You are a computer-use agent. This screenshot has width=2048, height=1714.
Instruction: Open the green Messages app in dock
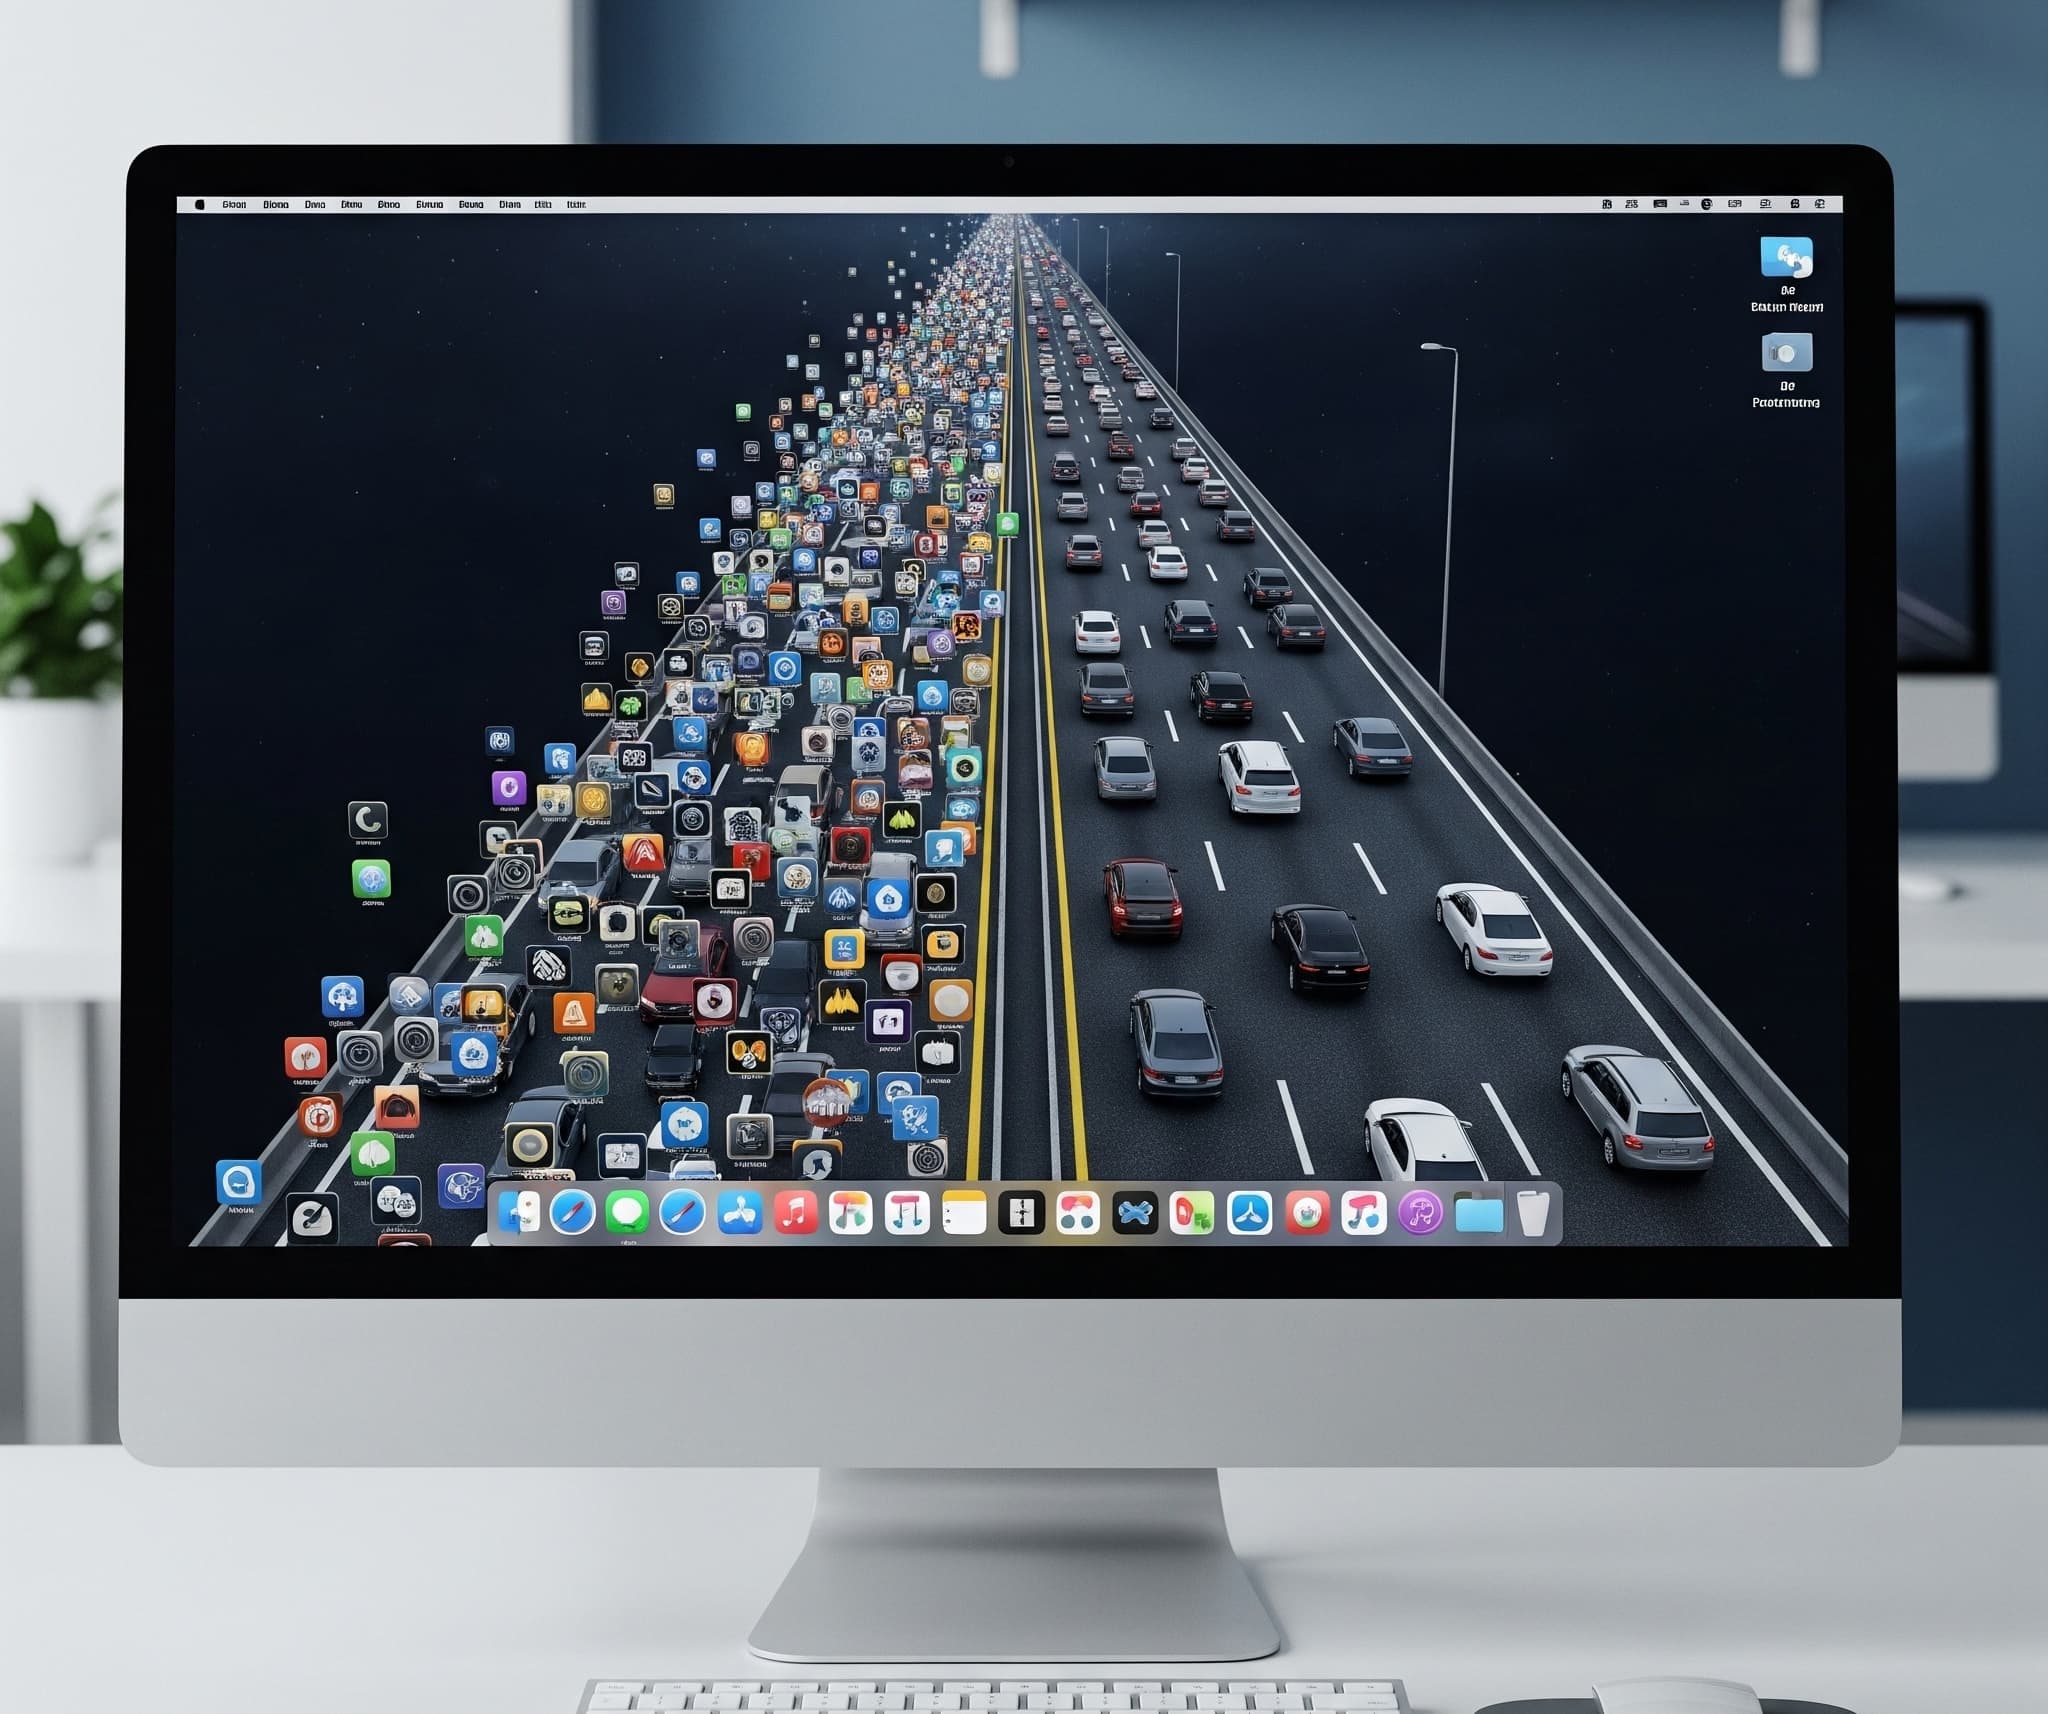pyautogui.click(x=627, y=1213)
